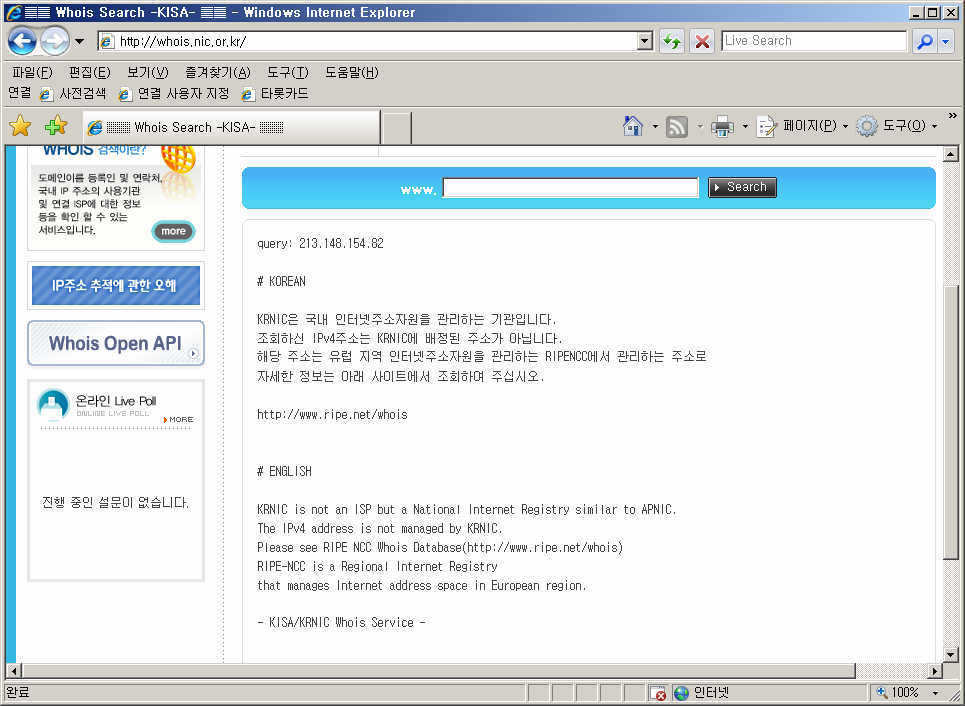Image resolution: width=965 pixels, height=706 pixels.
Task: Open the 페이지(P) command bar menu
Action: [x=802, y=126]
